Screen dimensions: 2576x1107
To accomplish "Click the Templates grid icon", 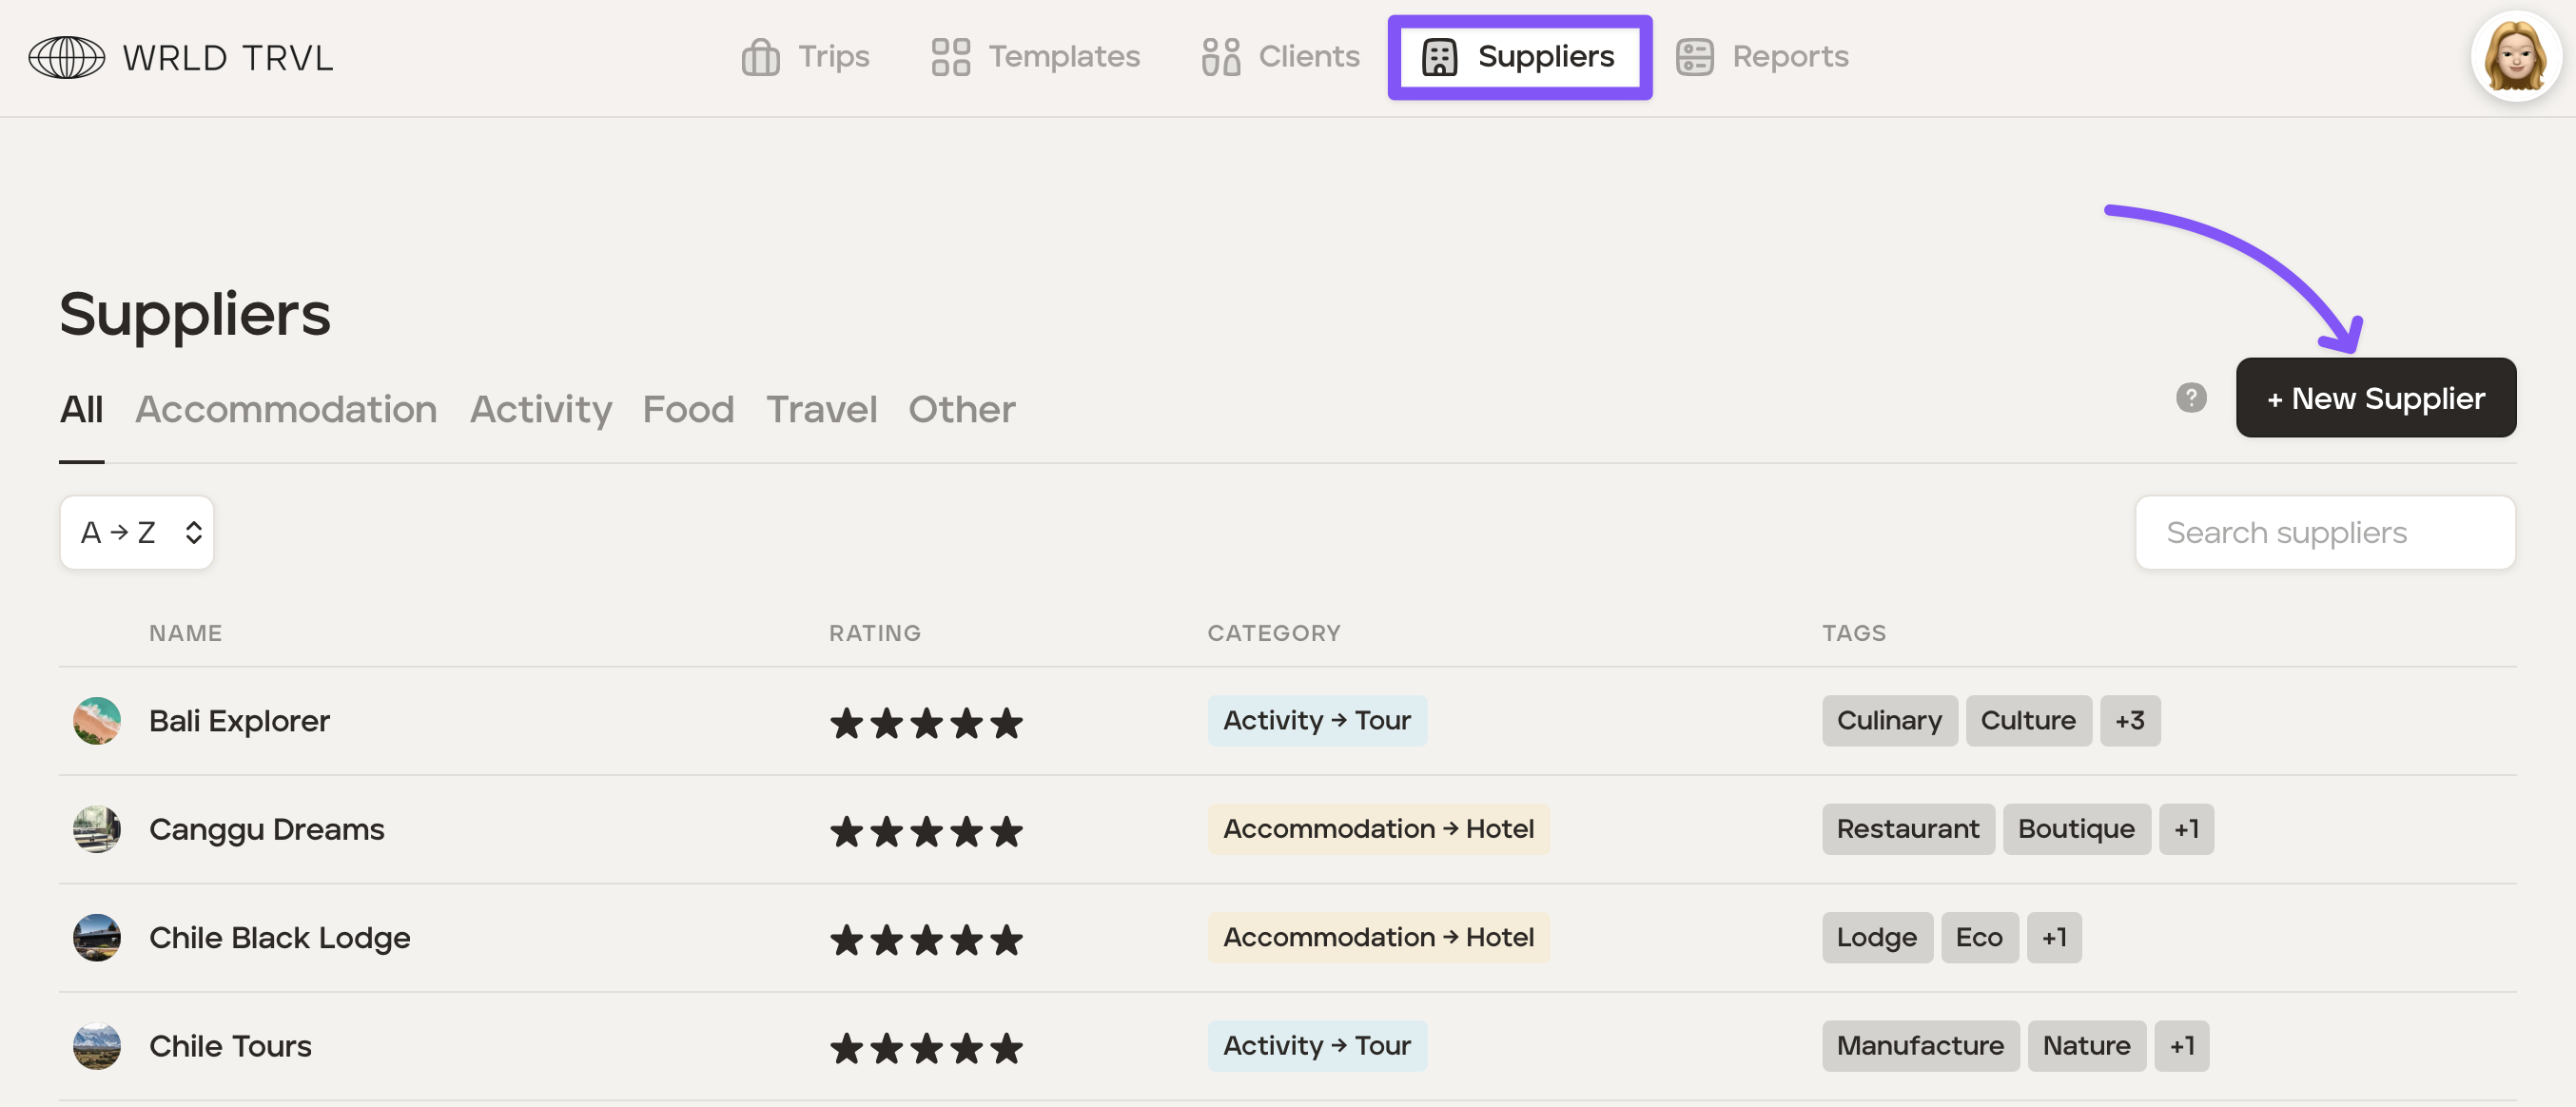I will [x=950, y=57].
